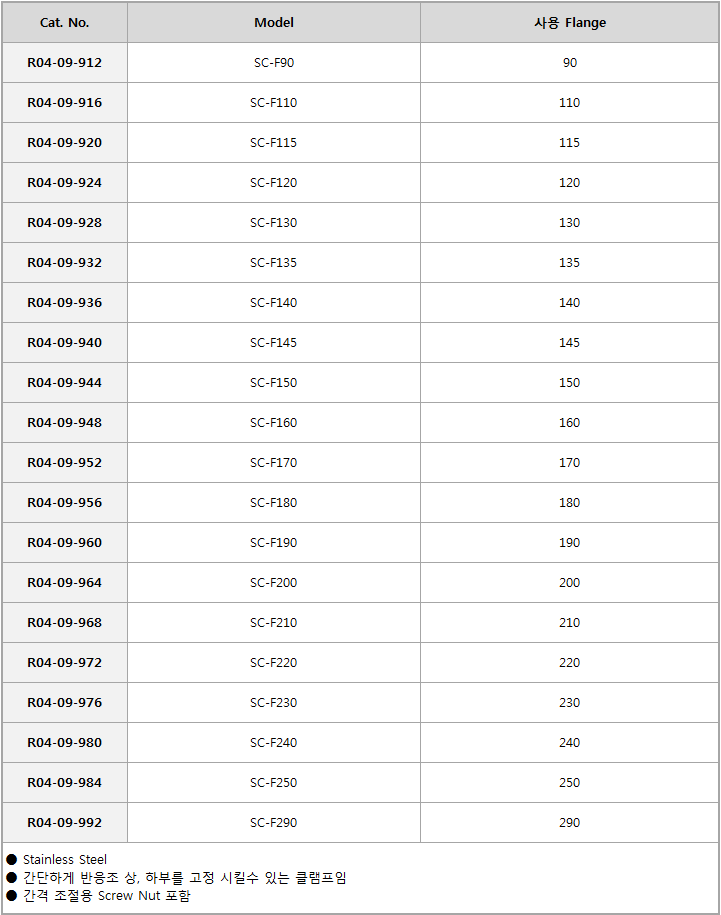
Task: Select catalog number R04-09-992
Action: 65,823
